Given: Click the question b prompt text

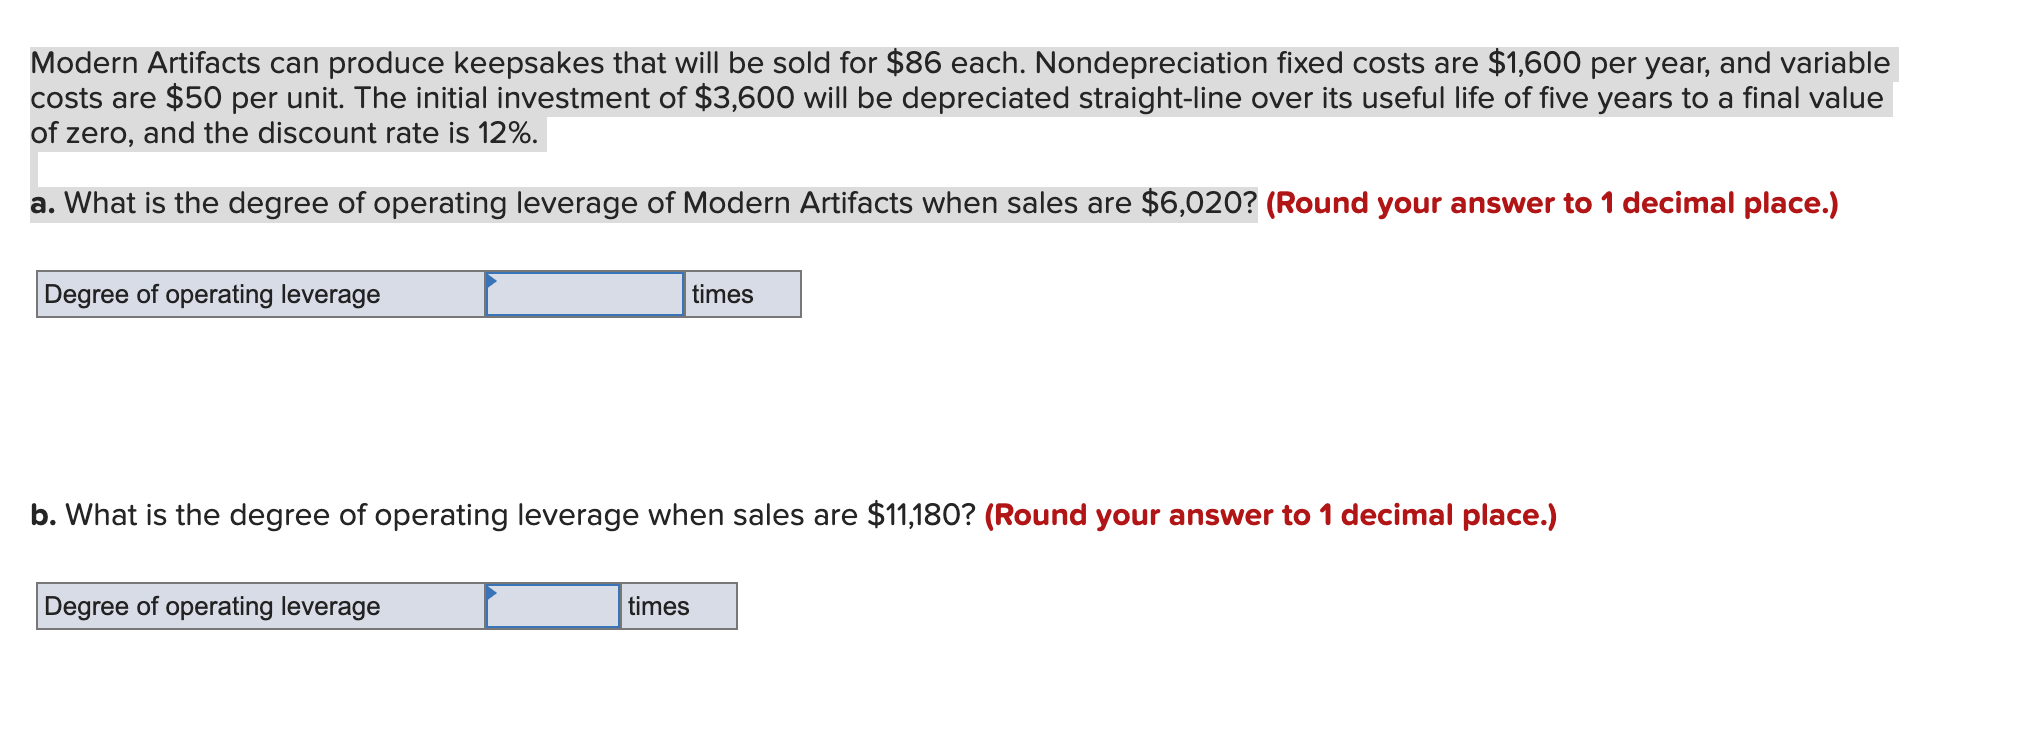Looking at the screenshot, I should pyautogui.click(x=500, y=515).
